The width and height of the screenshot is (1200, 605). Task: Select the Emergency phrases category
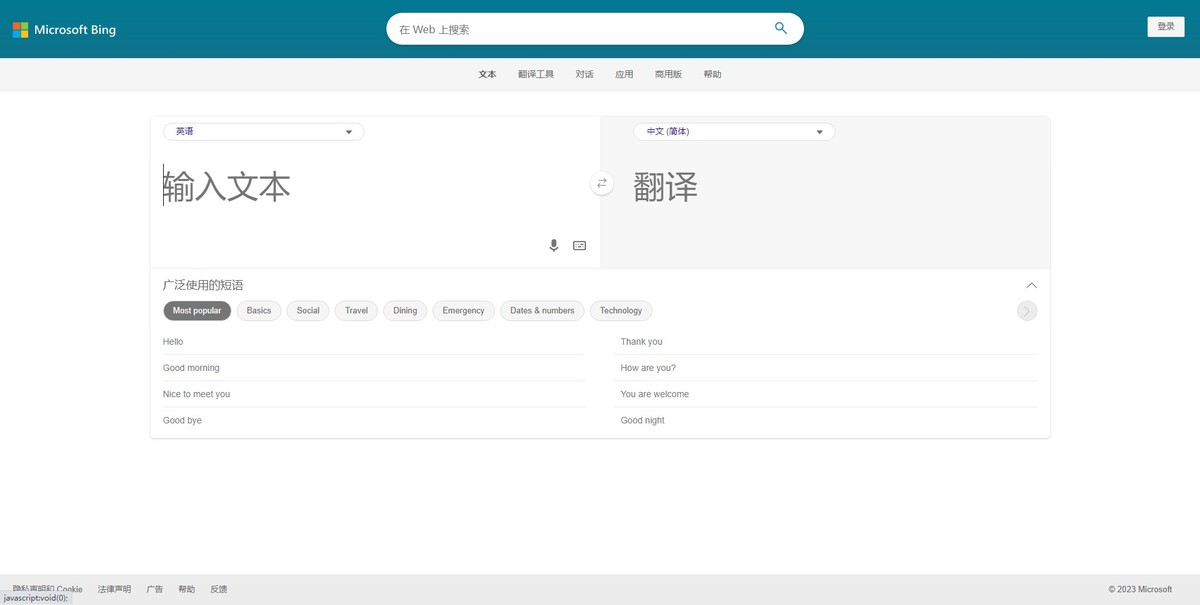click(463, 310)
